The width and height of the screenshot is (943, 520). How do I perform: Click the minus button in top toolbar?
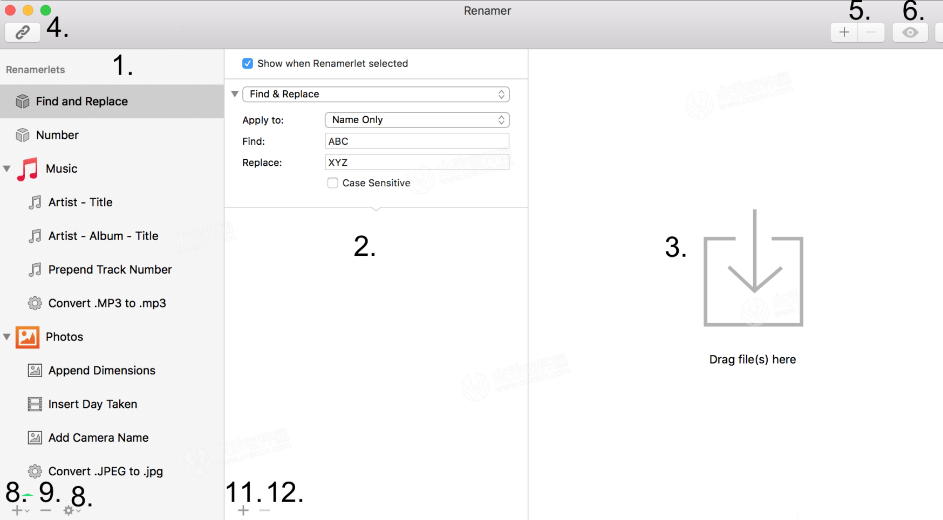[x=871, y=32]
